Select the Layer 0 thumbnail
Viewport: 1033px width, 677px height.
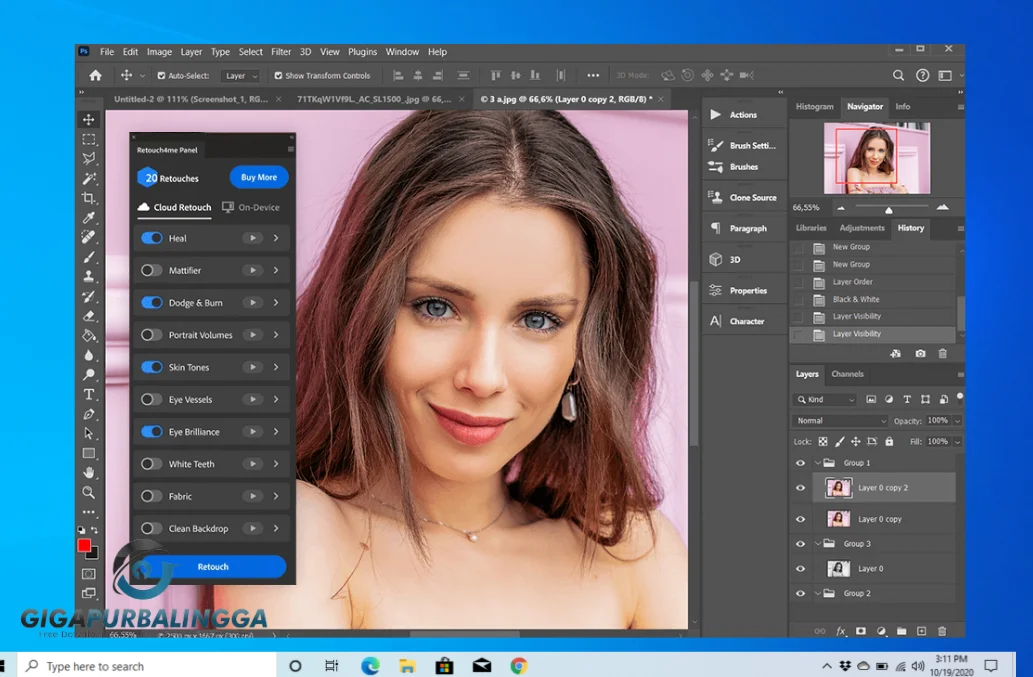pos(838,568)
